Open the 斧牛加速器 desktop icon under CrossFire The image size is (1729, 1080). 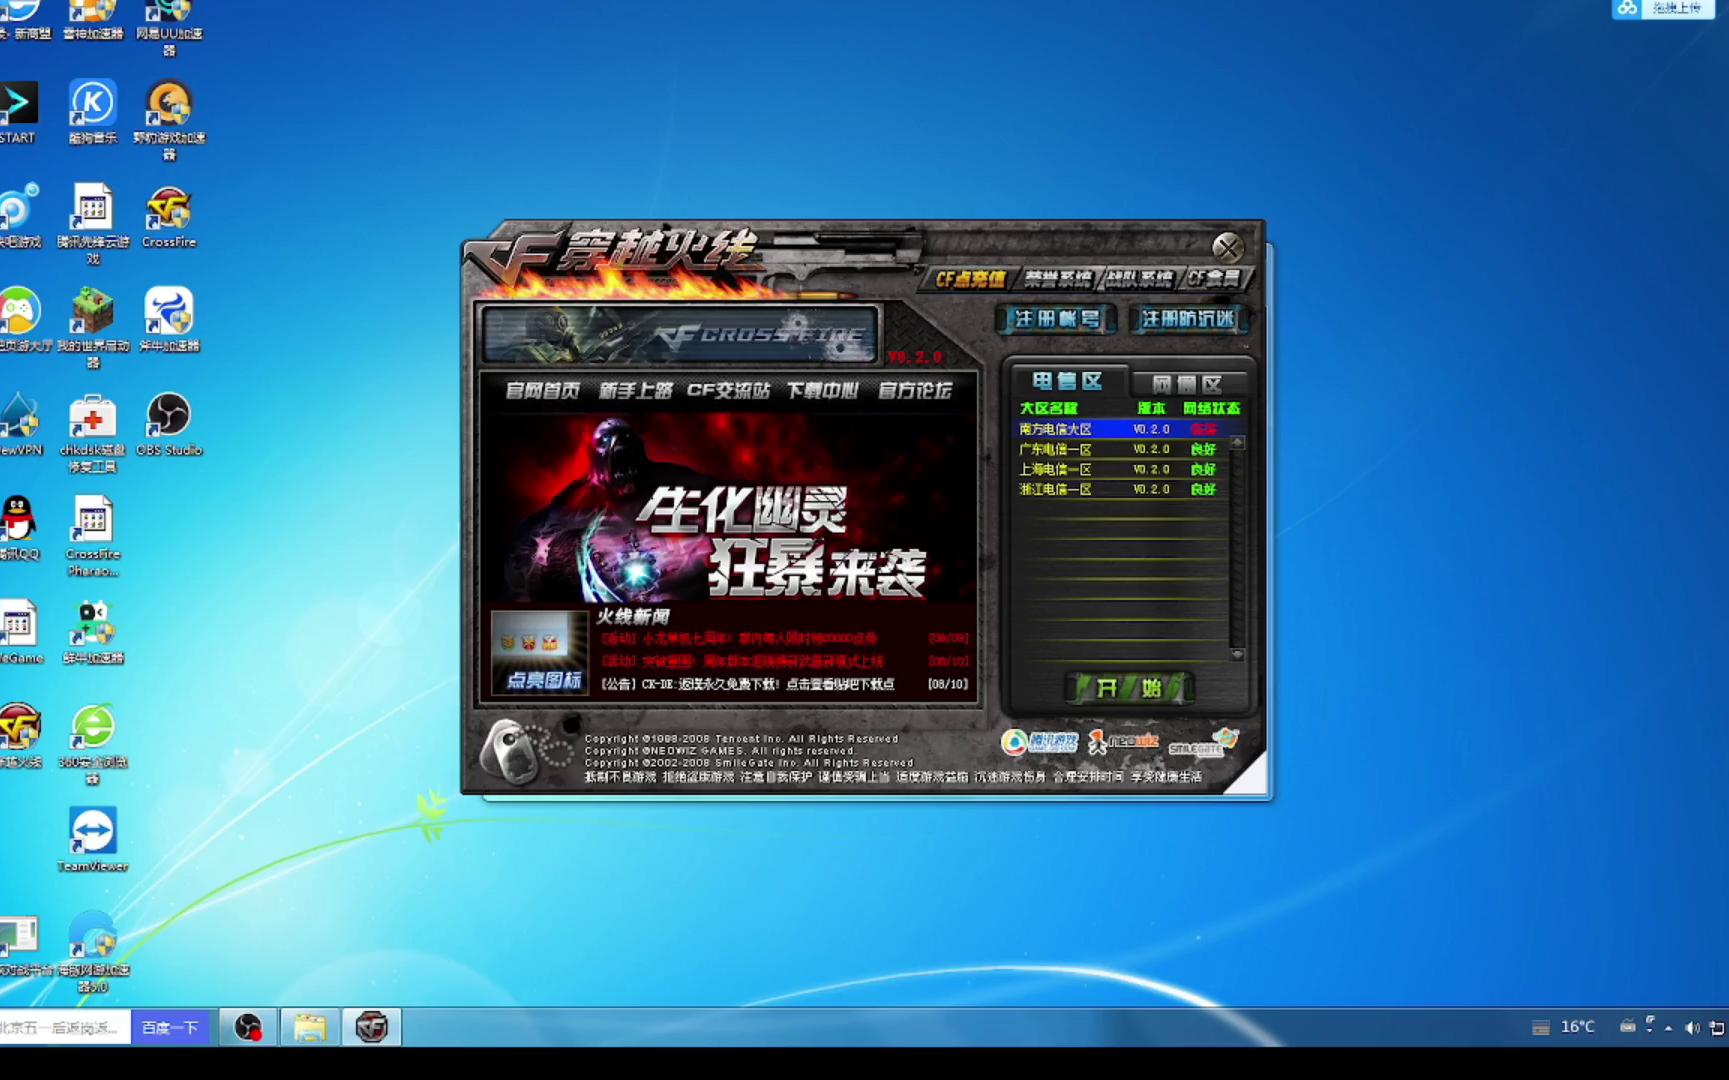[x=169, y=320]
